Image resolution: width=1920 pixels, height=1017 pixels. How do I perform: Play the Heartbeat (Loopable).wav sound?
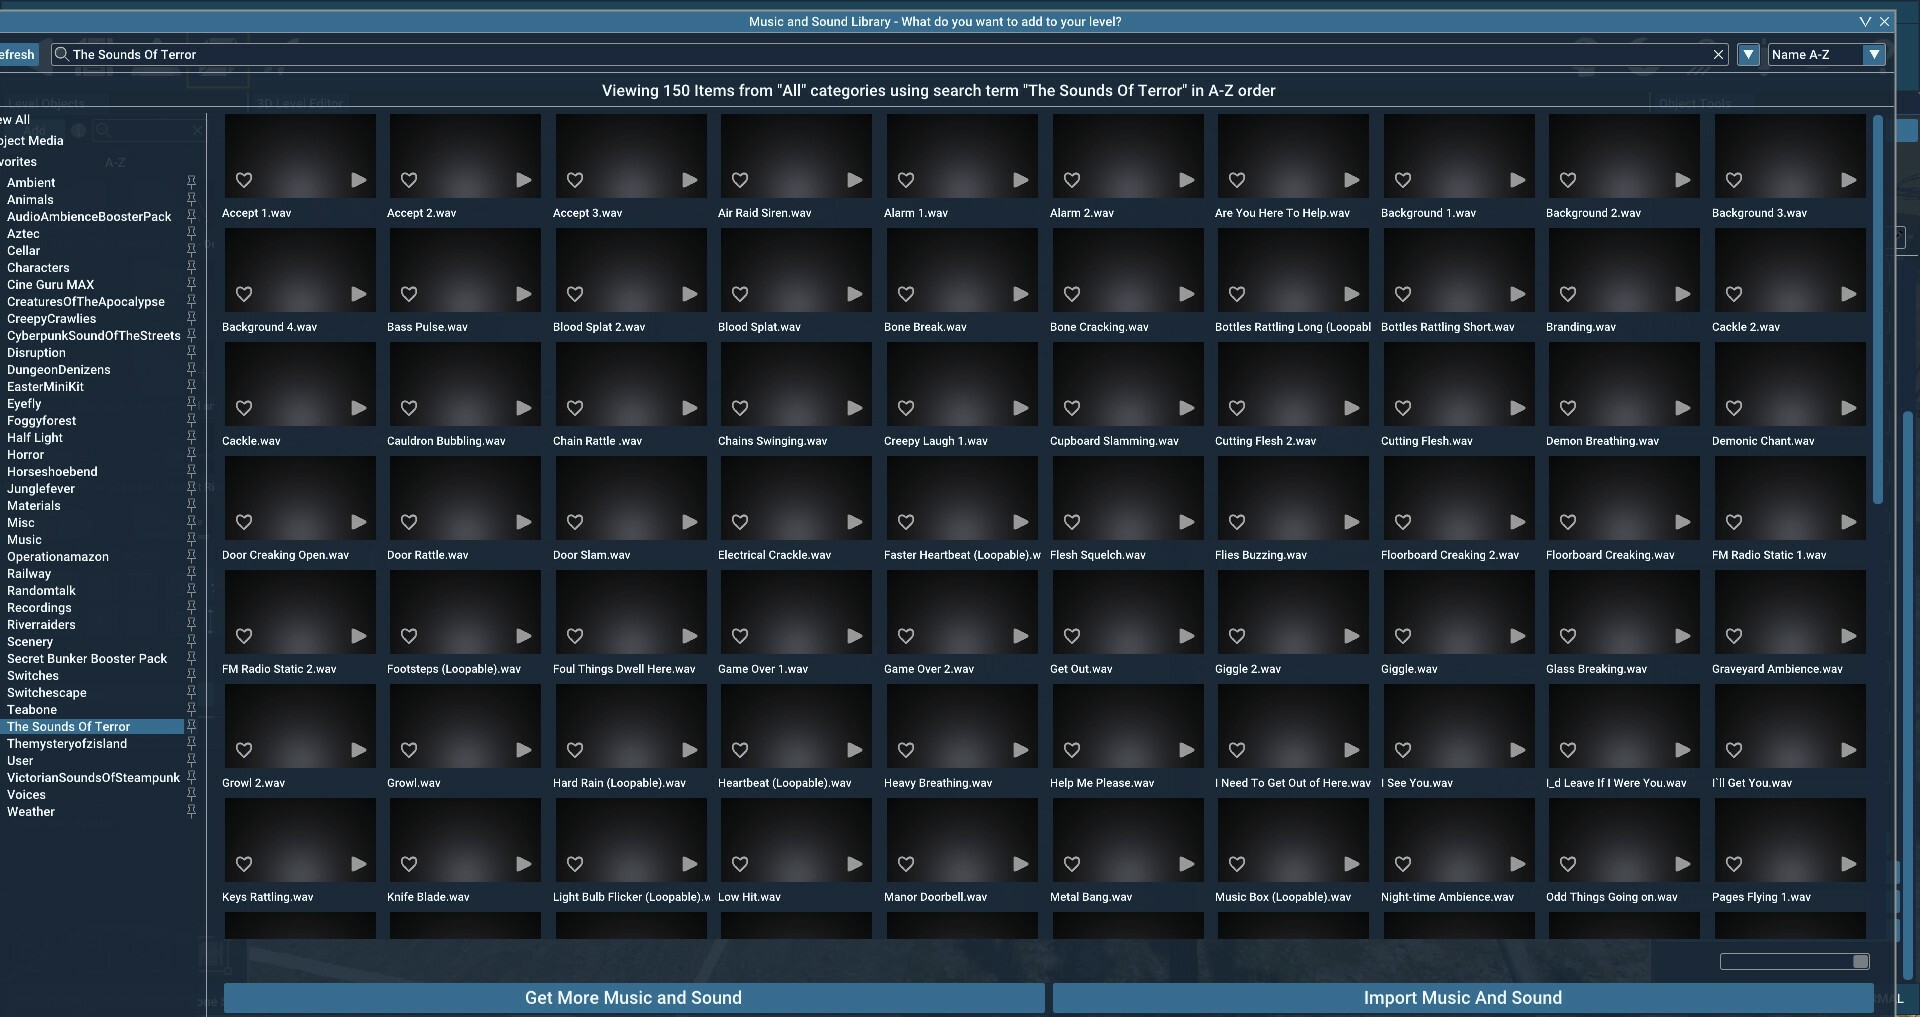click(x=855, y=750)
